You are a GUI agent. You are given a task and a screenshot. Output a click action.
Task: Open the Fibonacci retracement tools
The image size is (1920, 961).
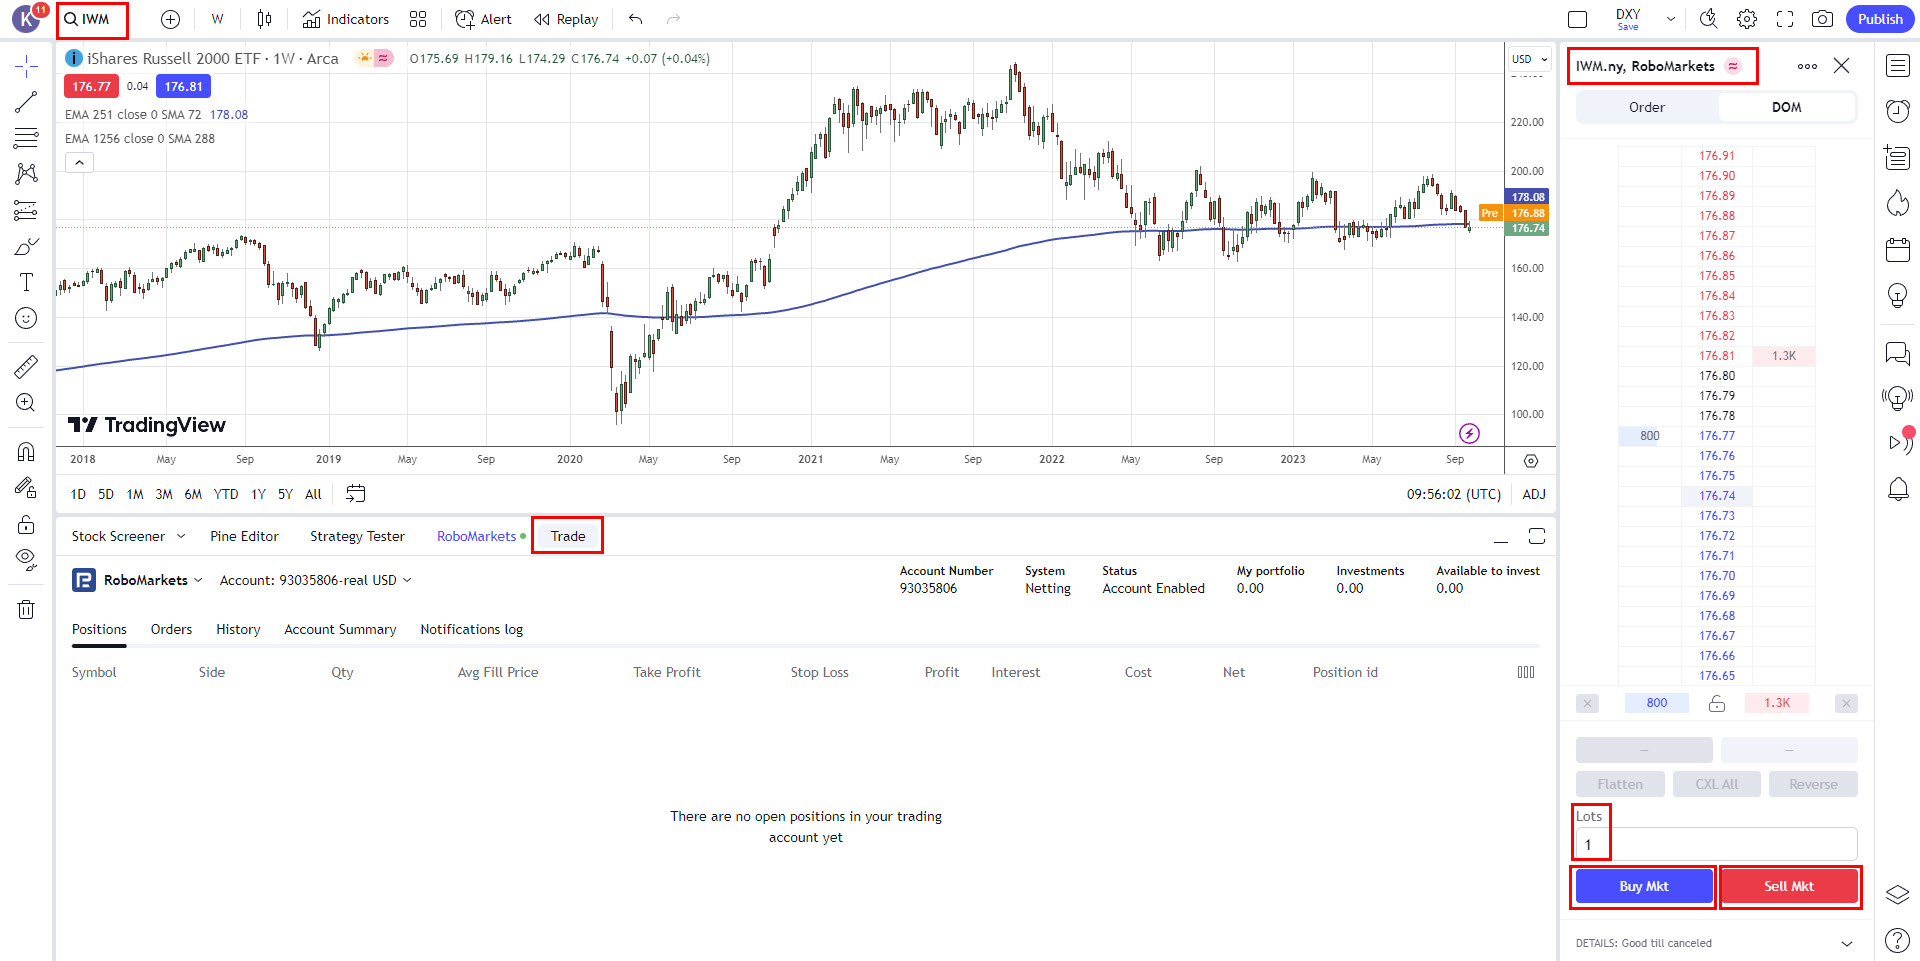[x=26, y=138]
